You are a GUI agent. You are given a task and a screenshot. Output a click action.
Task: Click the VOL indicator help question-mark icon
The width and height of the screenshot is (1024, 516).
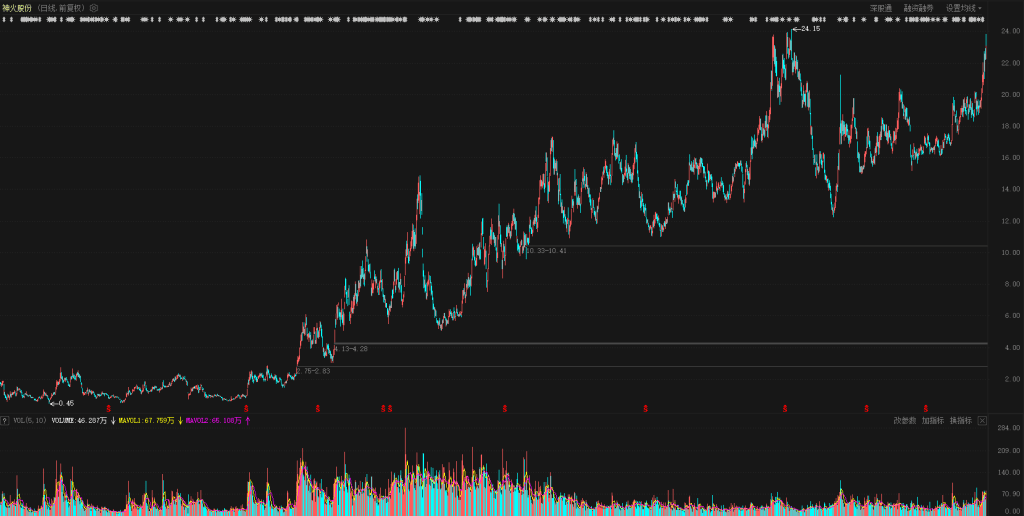[x=5, y=421]
